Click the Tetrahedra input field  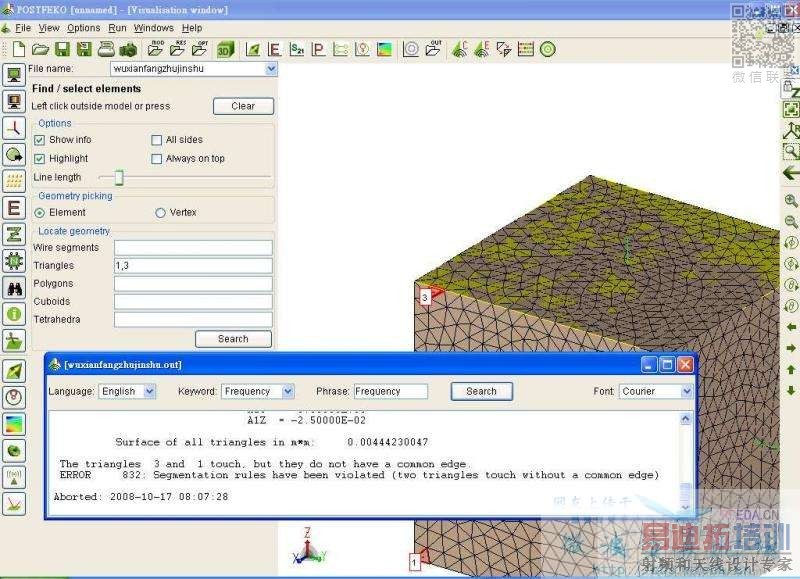[x=193, y=319]
